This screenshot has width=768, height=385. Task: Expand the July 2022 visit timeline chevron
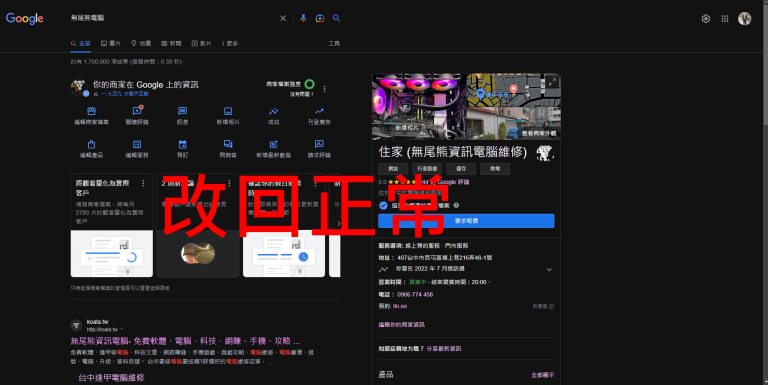click(x=549, y=269)
